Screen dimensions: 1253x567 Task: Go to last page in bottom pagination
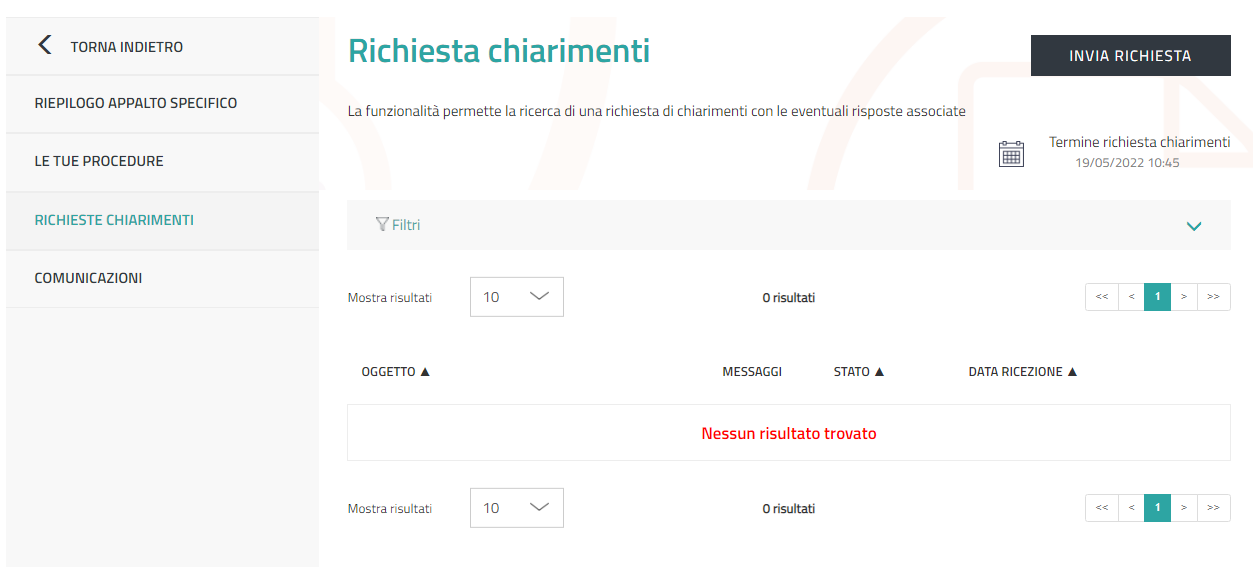coord(1213,508)
